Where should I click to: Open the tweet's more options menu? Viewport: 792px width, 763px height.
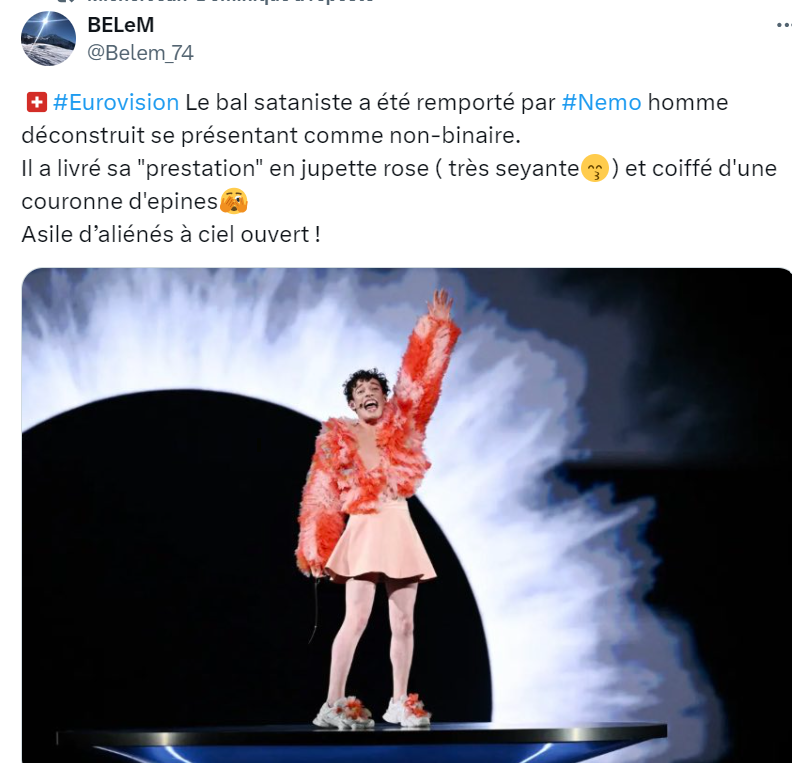784,25
